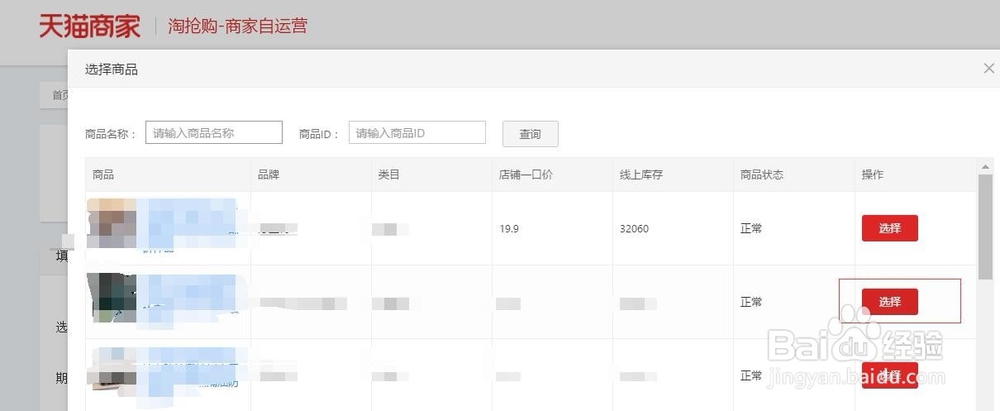Image resolution: width=1000 pixels, height=411 pixels.
Task: Close the 选择商品 dialog
Action: click(989, 68)
